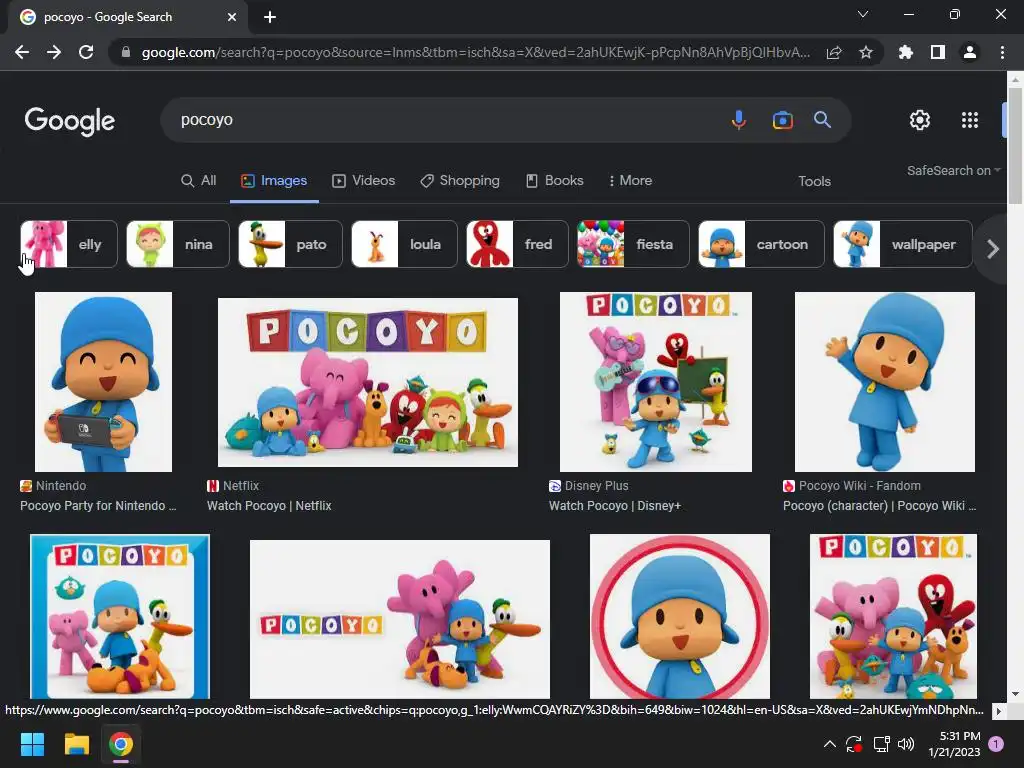Click the magnifying glass search button

[x=822, y=120]
